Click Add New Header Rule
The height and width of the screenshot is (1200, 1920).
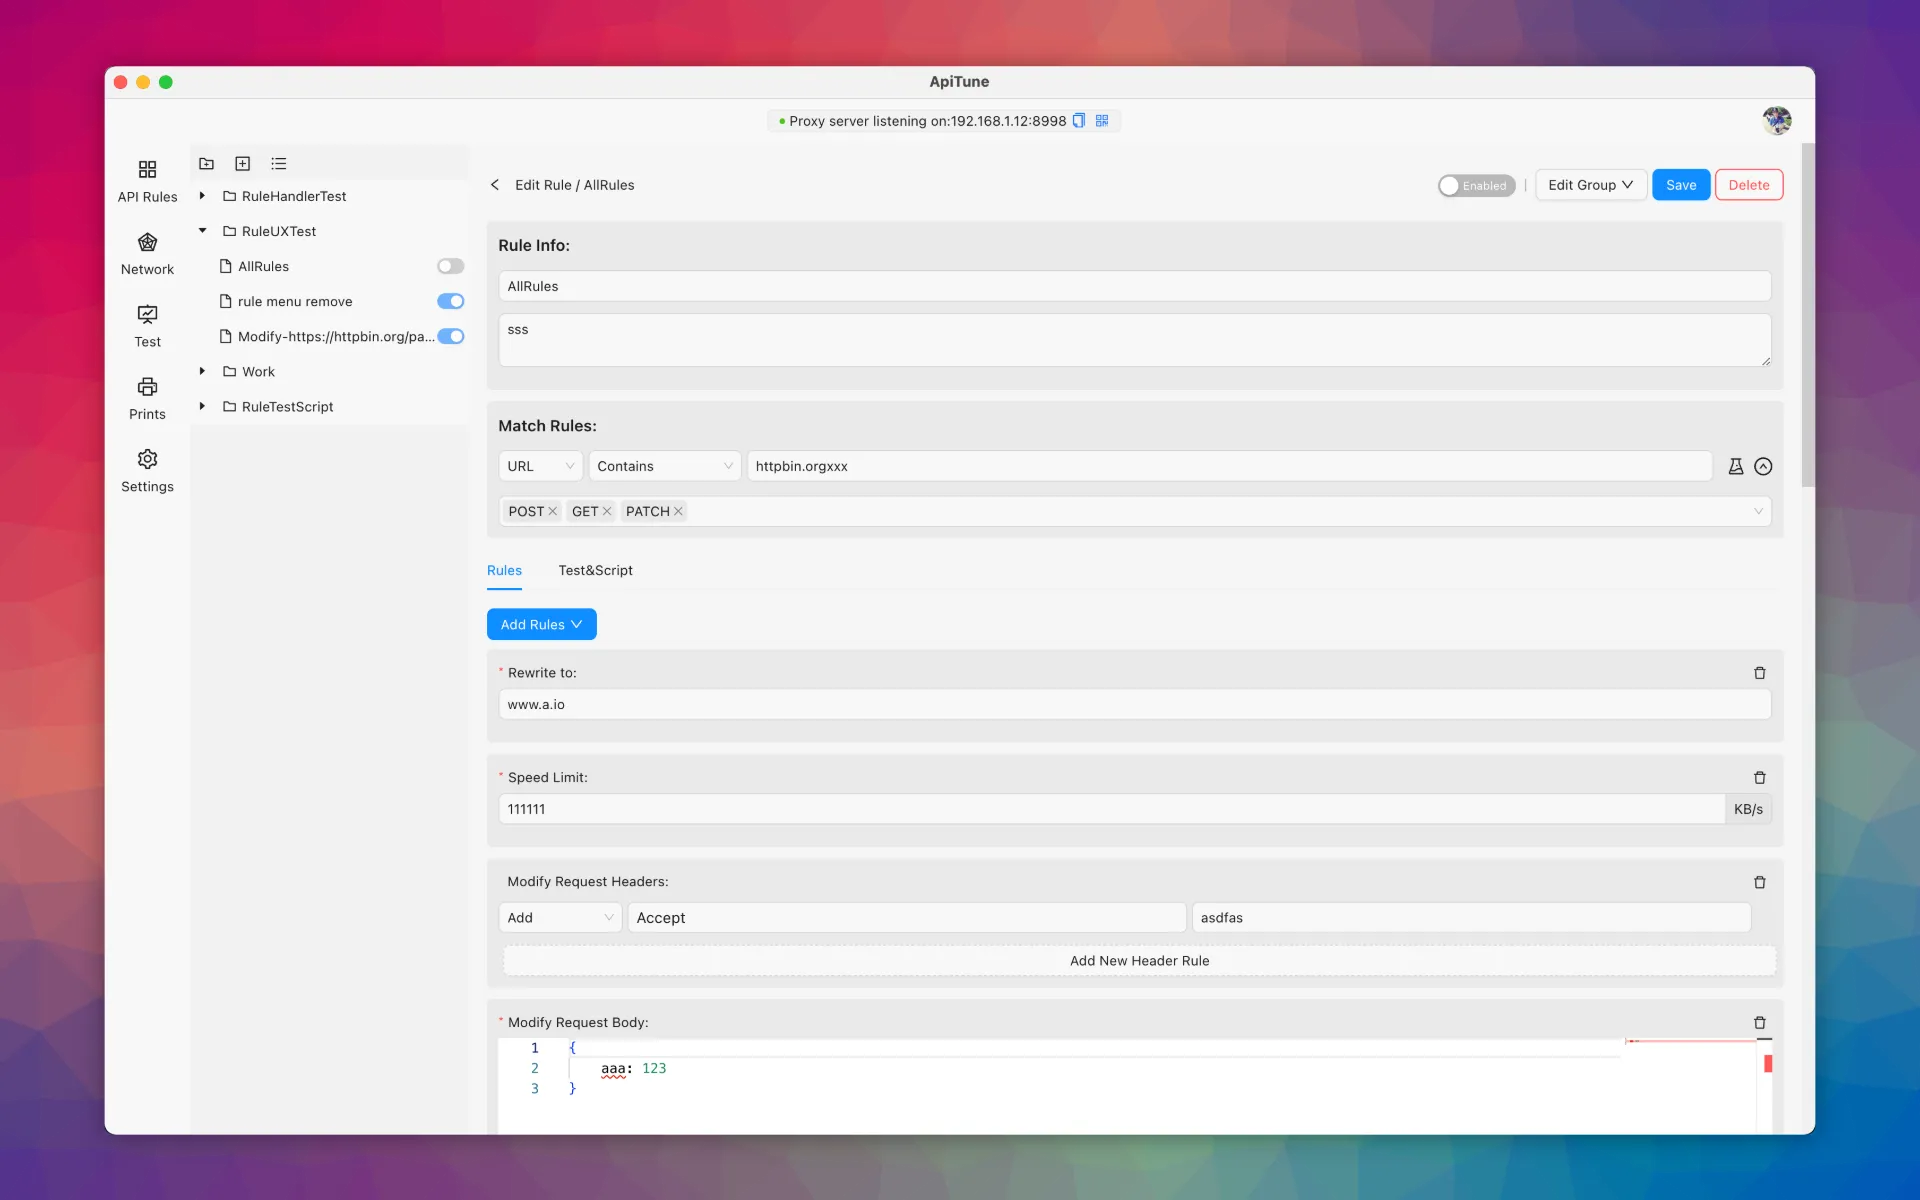point(1139,961)
